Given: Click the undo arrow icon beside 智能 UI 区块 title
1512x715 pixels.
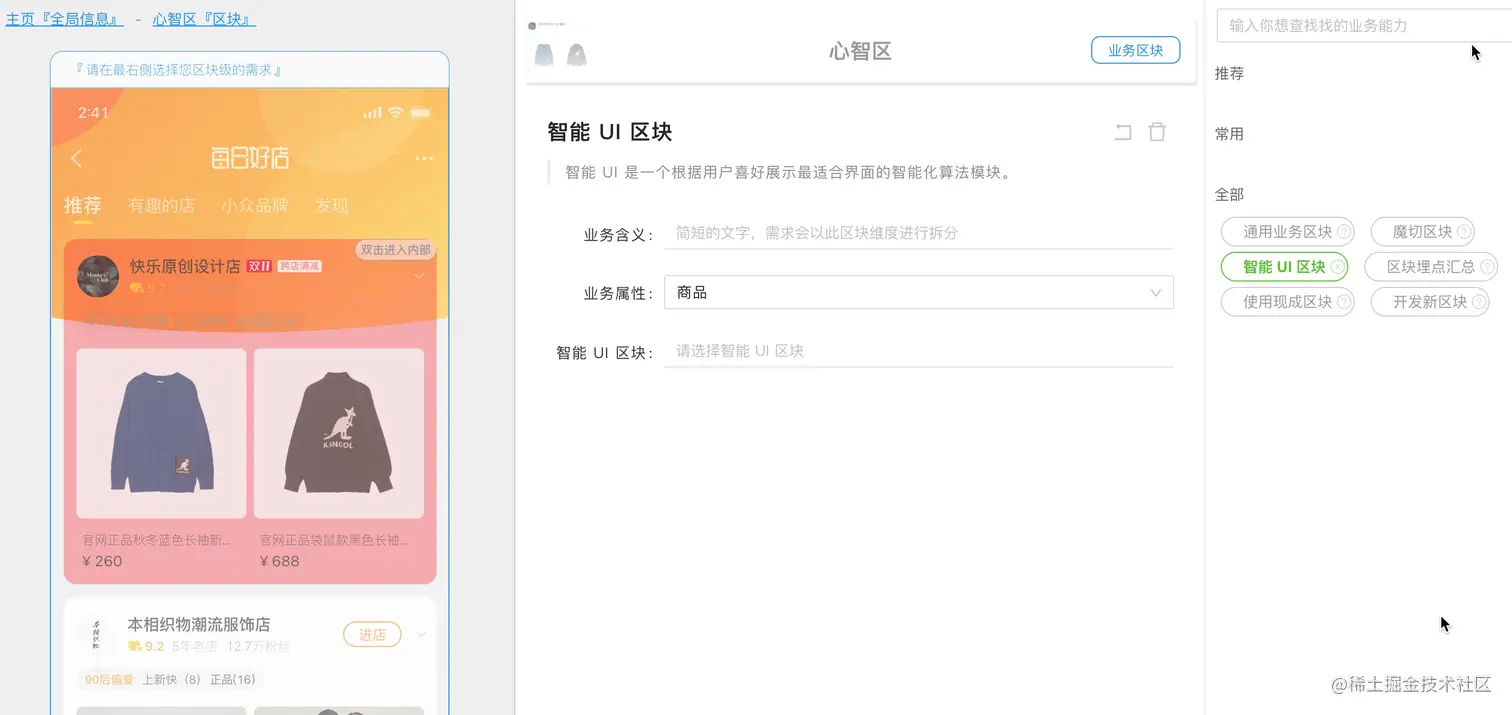Looking at the screenshot, I should tap(1123, 132).
